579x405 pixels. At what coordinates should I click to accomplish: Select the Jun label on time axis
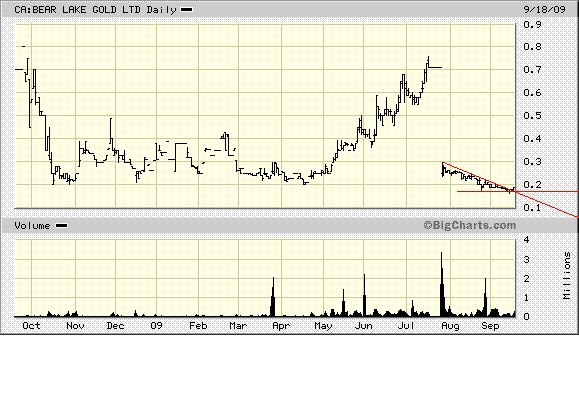(363, 326)
